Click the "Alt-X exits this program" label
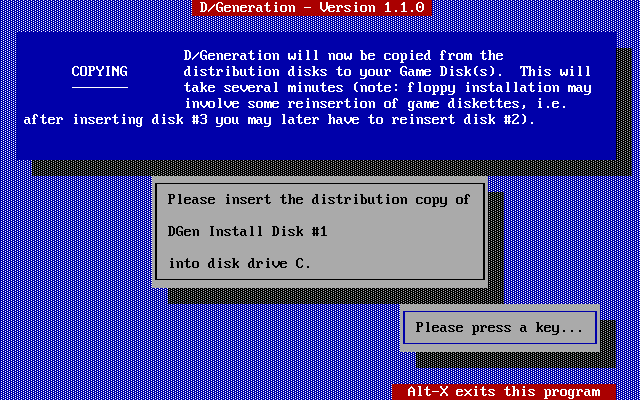Screen dimensions: 640x400 pos(503,392)
